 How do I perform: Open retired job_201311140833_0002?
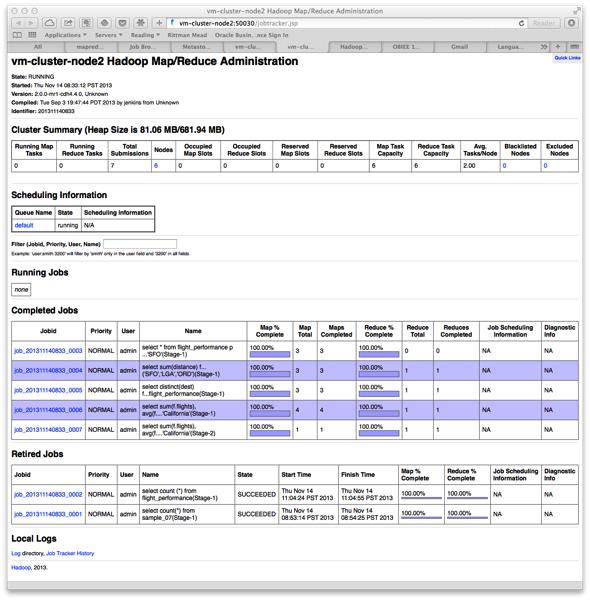pyautogui.click(x=48, y=494)
